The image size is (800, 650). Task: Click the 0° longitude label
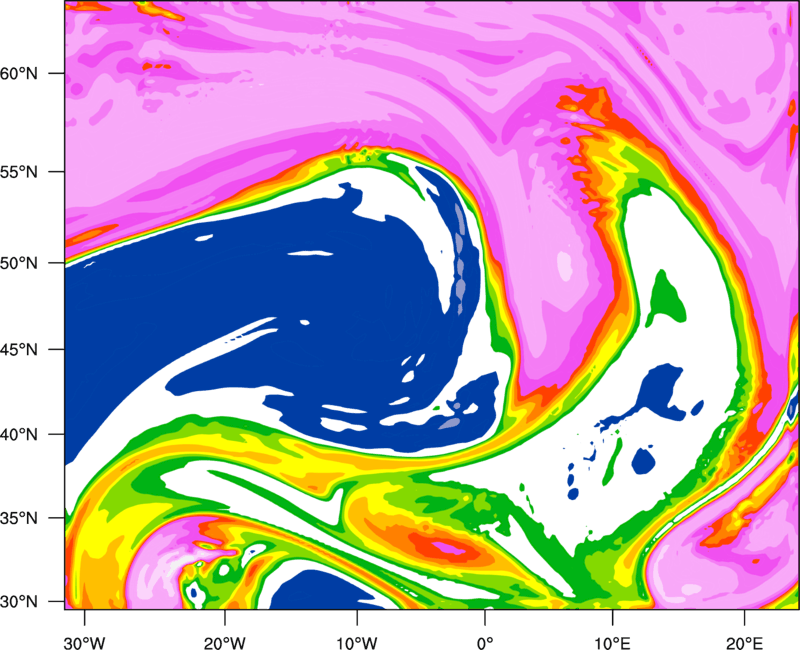pos(485,642)
